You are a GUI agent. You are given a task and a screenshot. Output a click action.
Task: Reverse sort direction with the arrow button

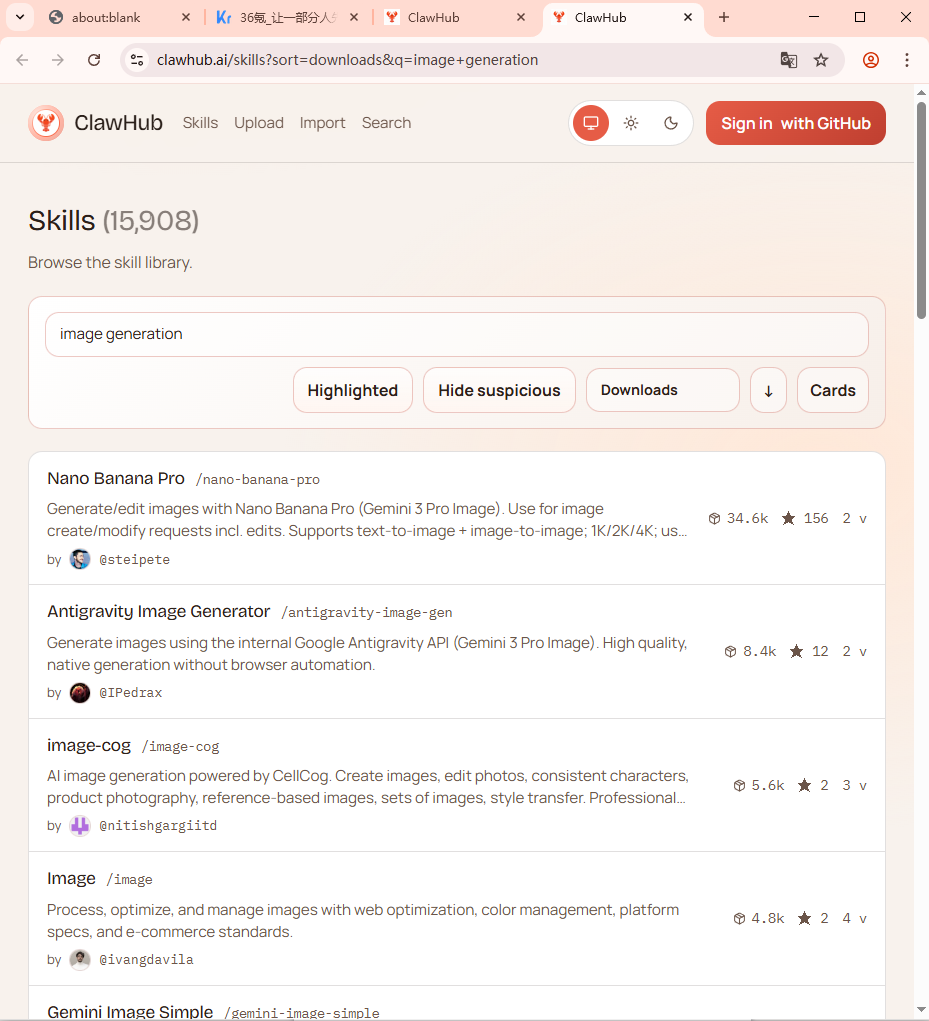click(768, 390)
